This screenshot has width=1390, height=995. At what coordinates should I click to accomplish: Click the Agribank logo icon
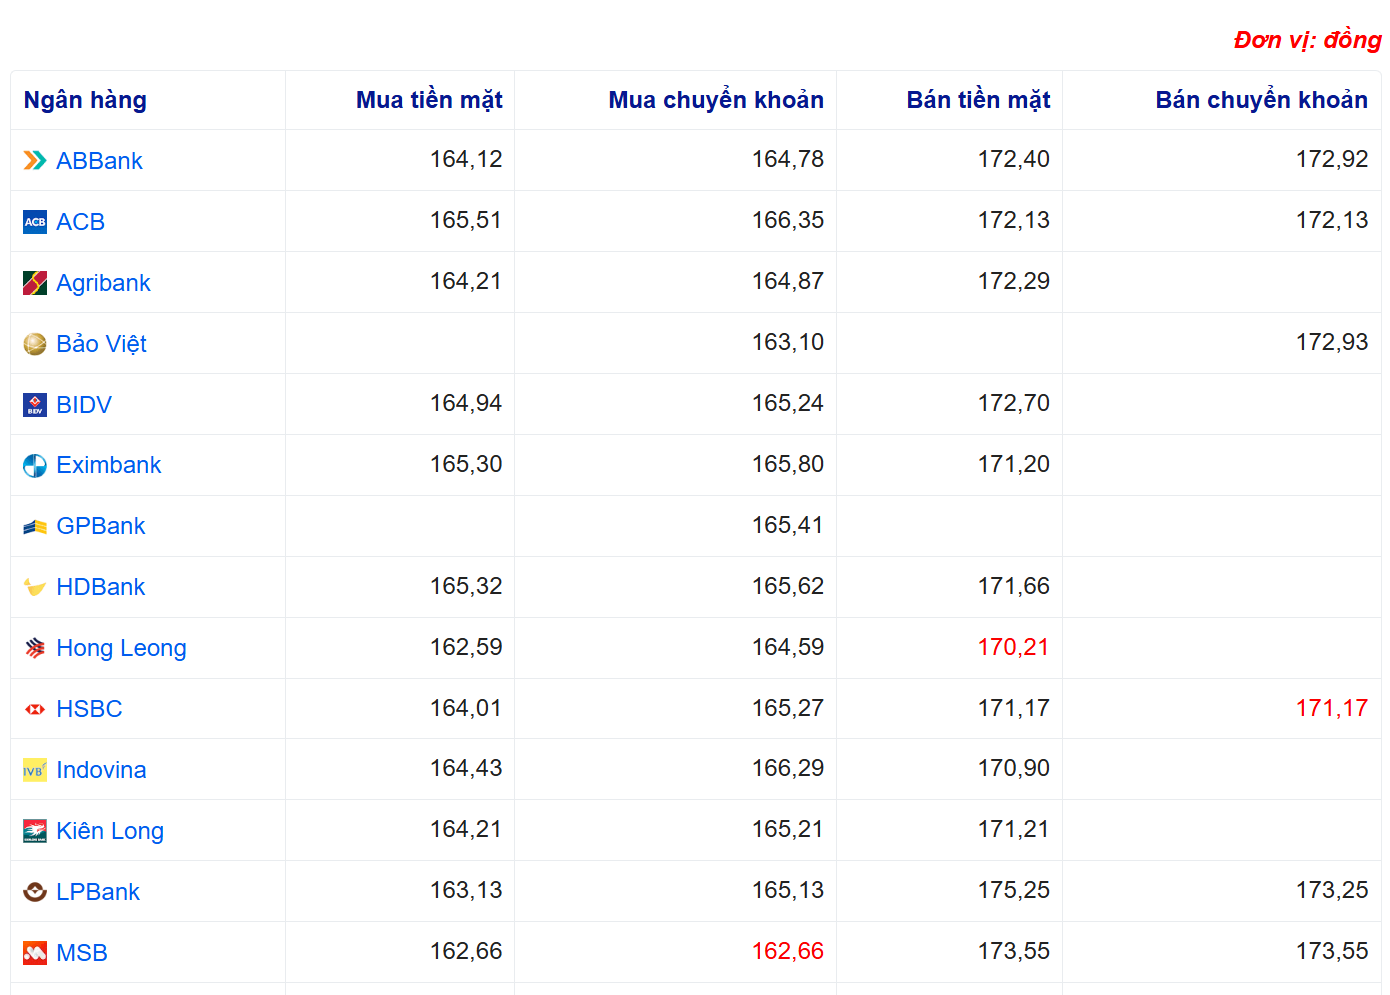[35, 283]
